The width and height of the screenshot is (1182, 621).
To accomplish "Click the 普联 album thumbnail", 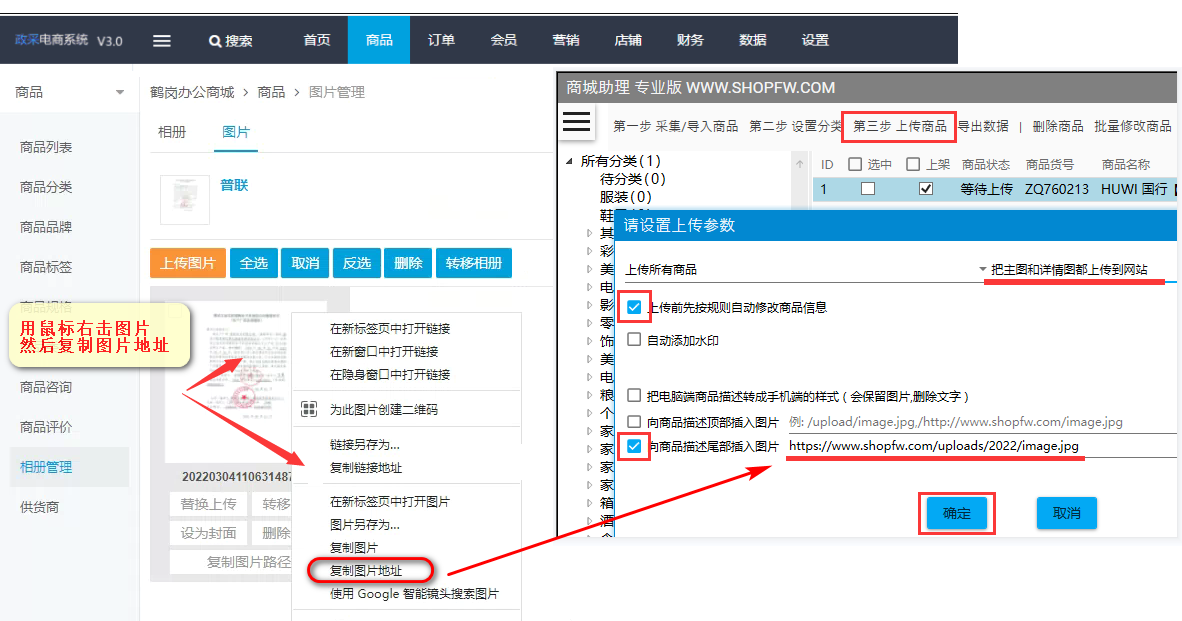I will (x=185, y=200).
